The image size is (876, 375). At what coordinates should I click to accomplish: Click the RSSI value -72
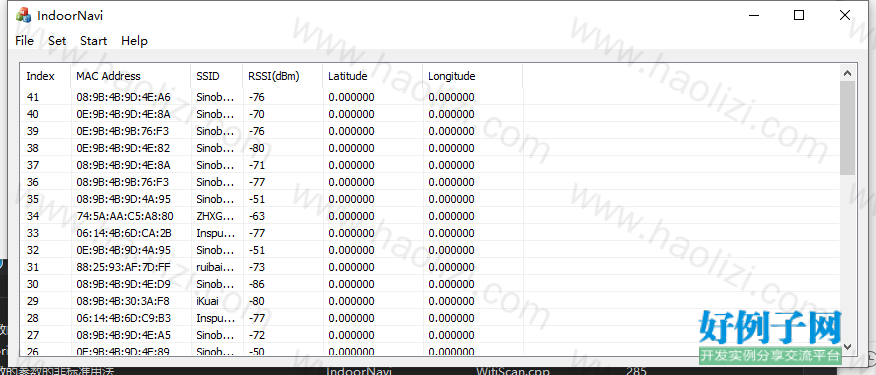(x=257, y=335)
